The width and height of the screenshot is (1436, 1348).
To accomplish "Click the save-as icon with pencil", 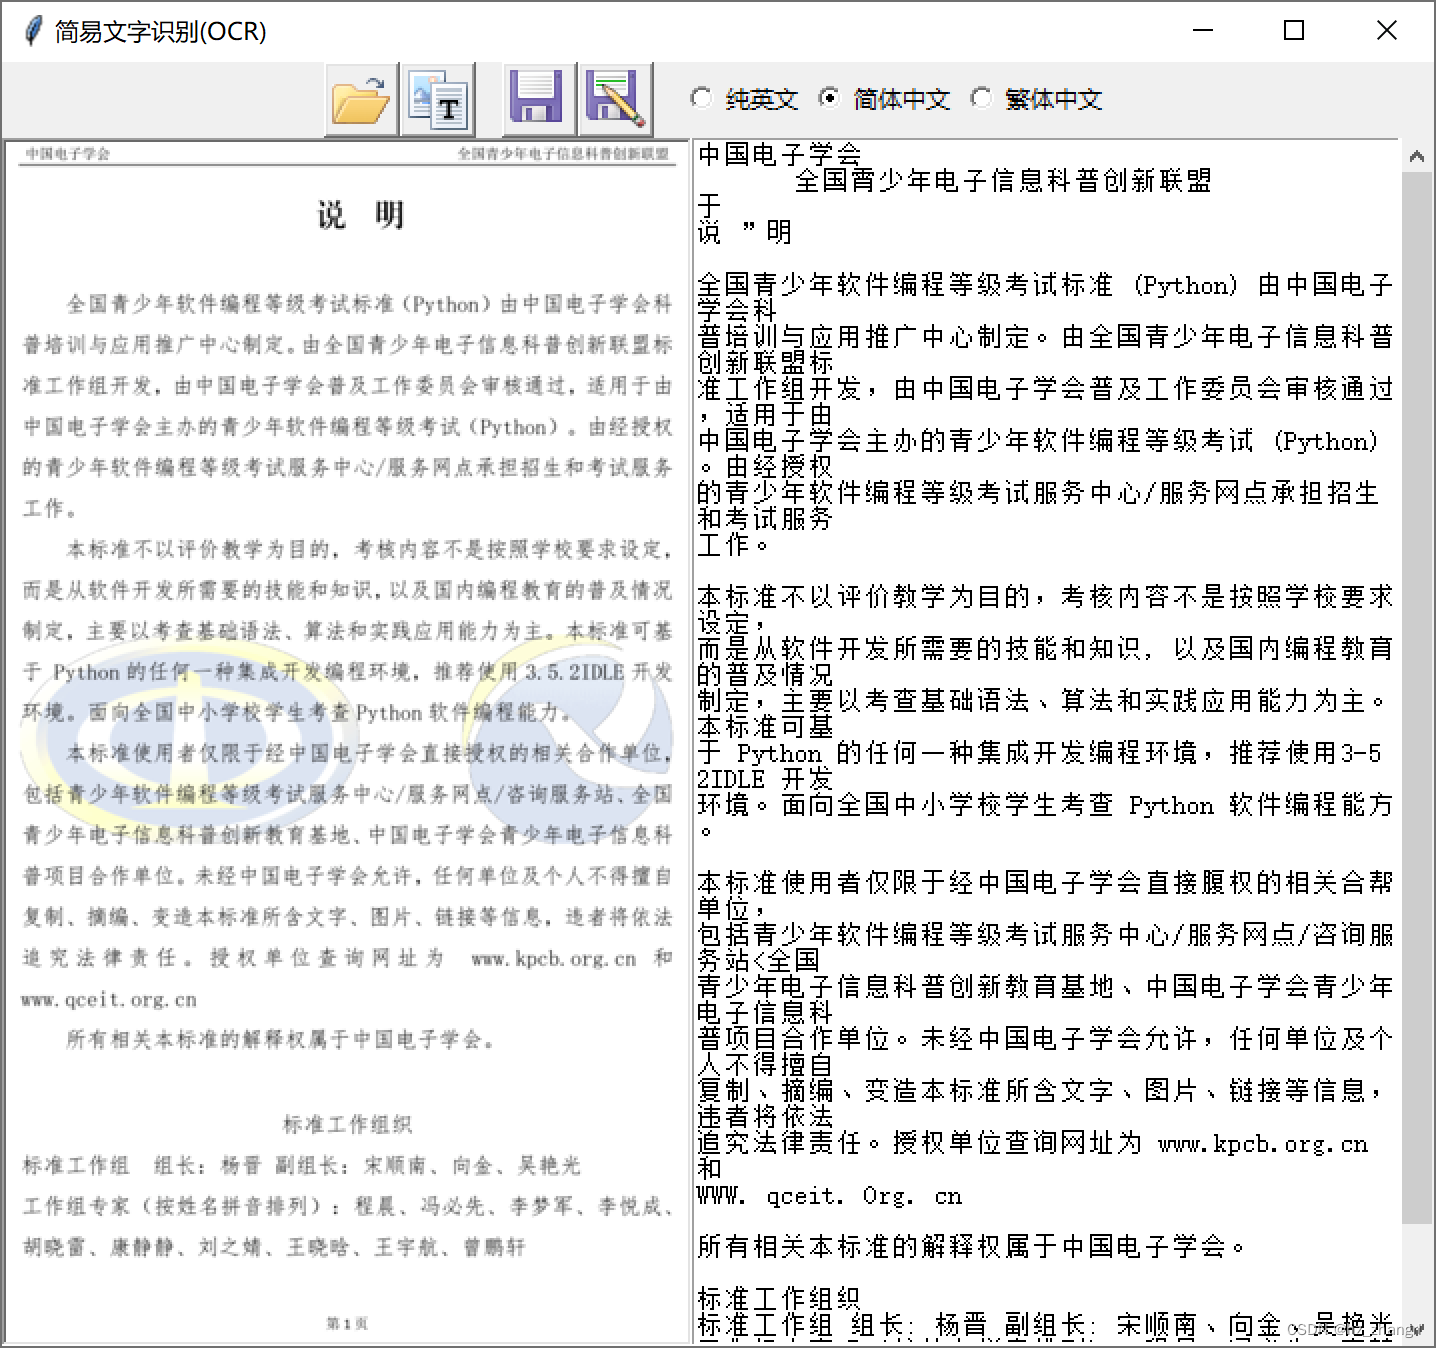I will coord(616,99).
